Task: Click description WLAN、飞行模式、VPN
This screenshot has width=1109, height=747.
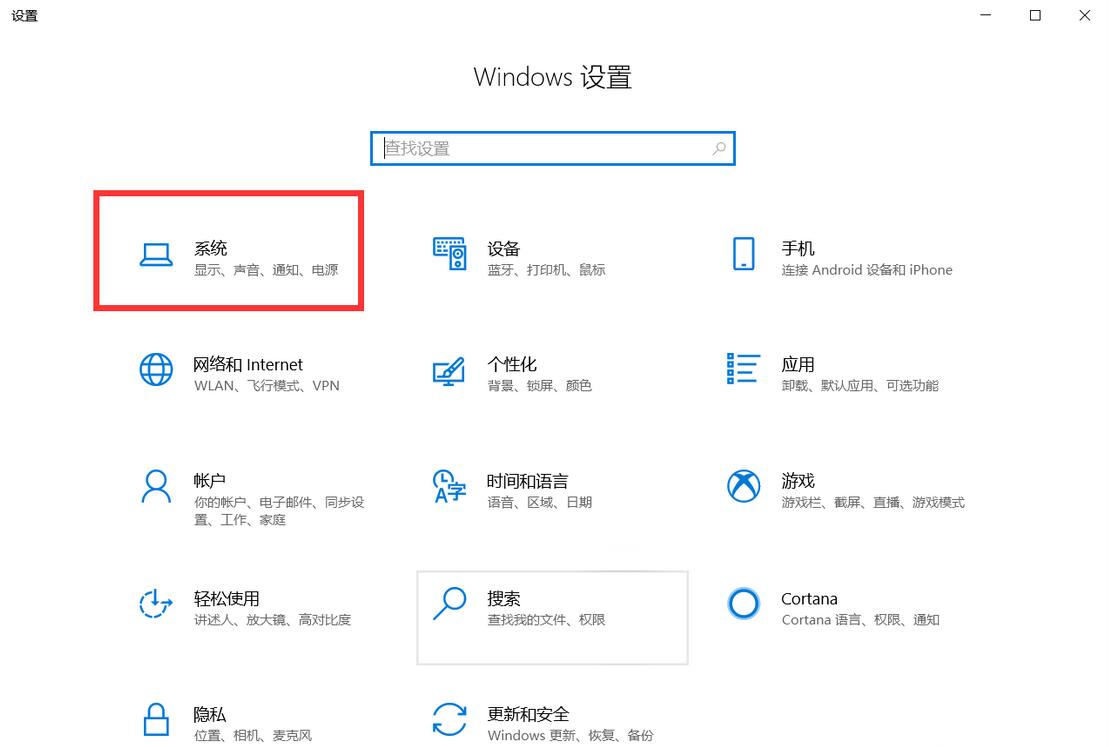Action: coord(267,386)
